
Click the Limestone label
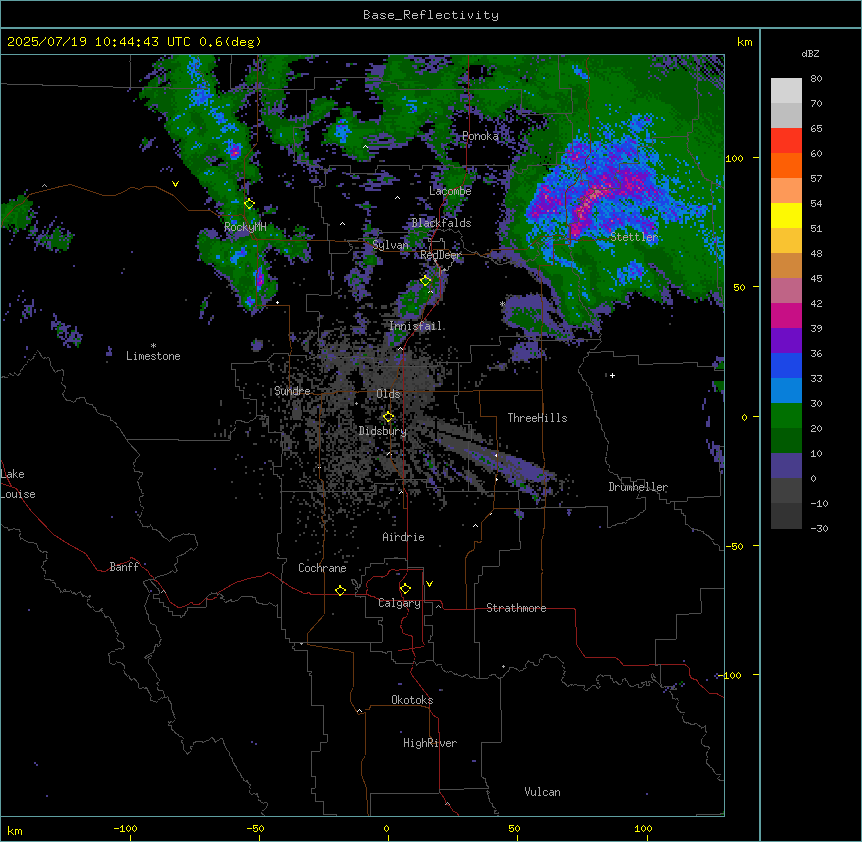click(153, 356)
